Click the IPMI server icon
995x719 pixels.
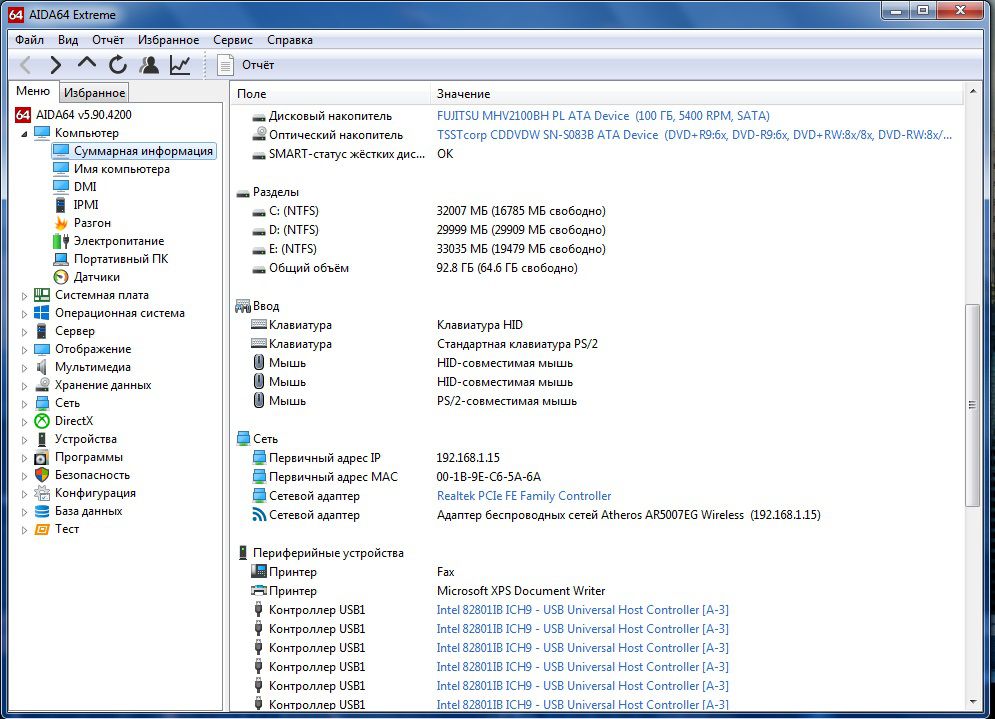61,205
